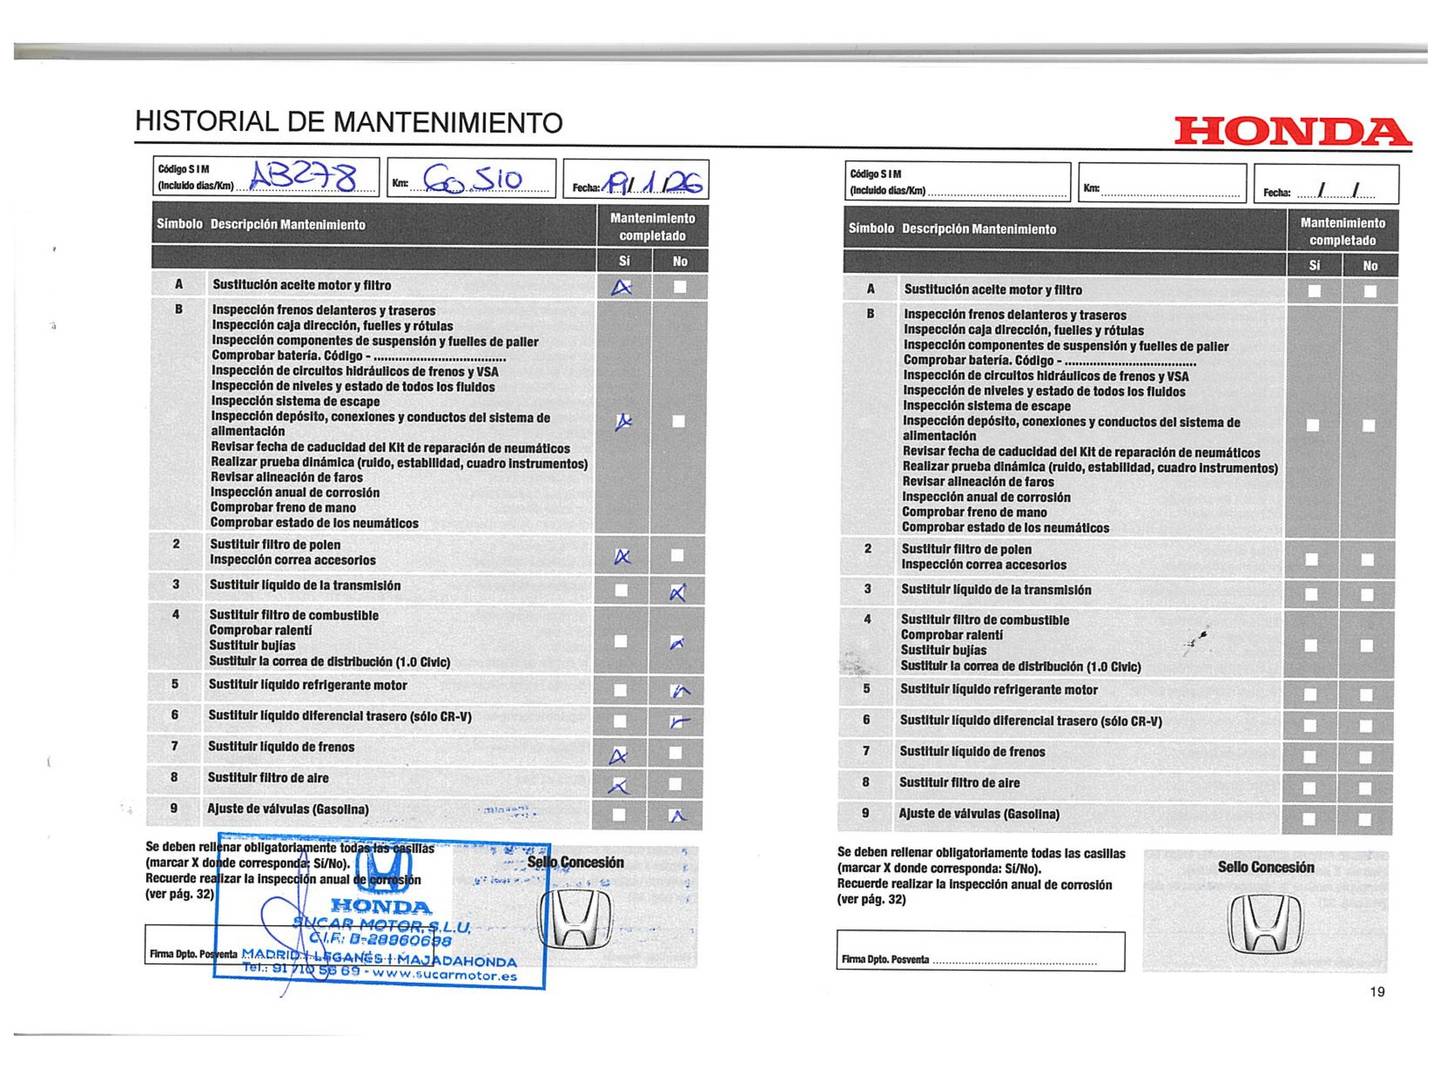
Task: Click the Sí box for 'líquido refrigerante motor', right page
Action: coord(1311,694)
